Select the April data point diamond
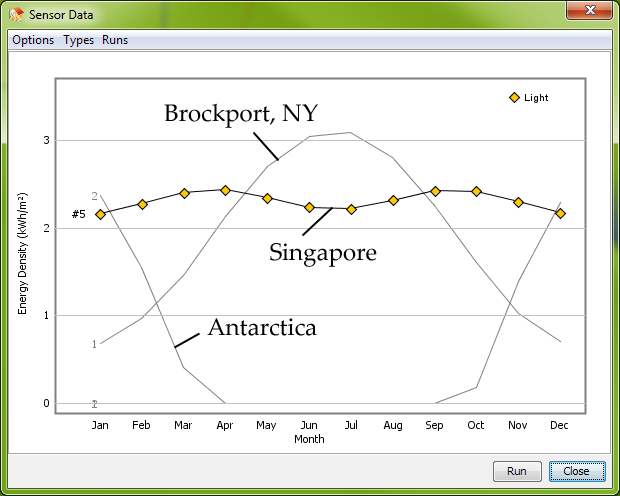 coord(225,190)
